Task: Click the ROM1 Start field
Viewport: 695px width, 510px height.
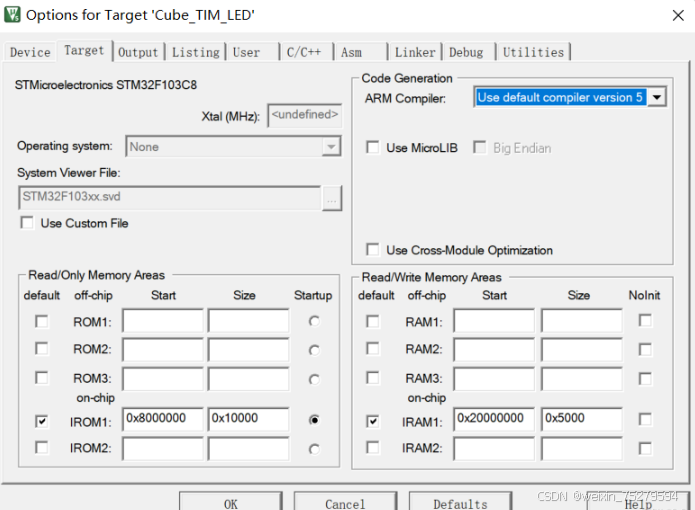Action: click(163, 321)
